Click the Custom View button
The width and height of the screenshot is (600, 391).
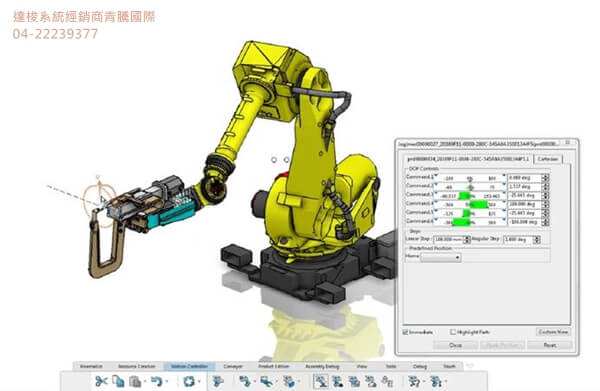coord(553,332)
